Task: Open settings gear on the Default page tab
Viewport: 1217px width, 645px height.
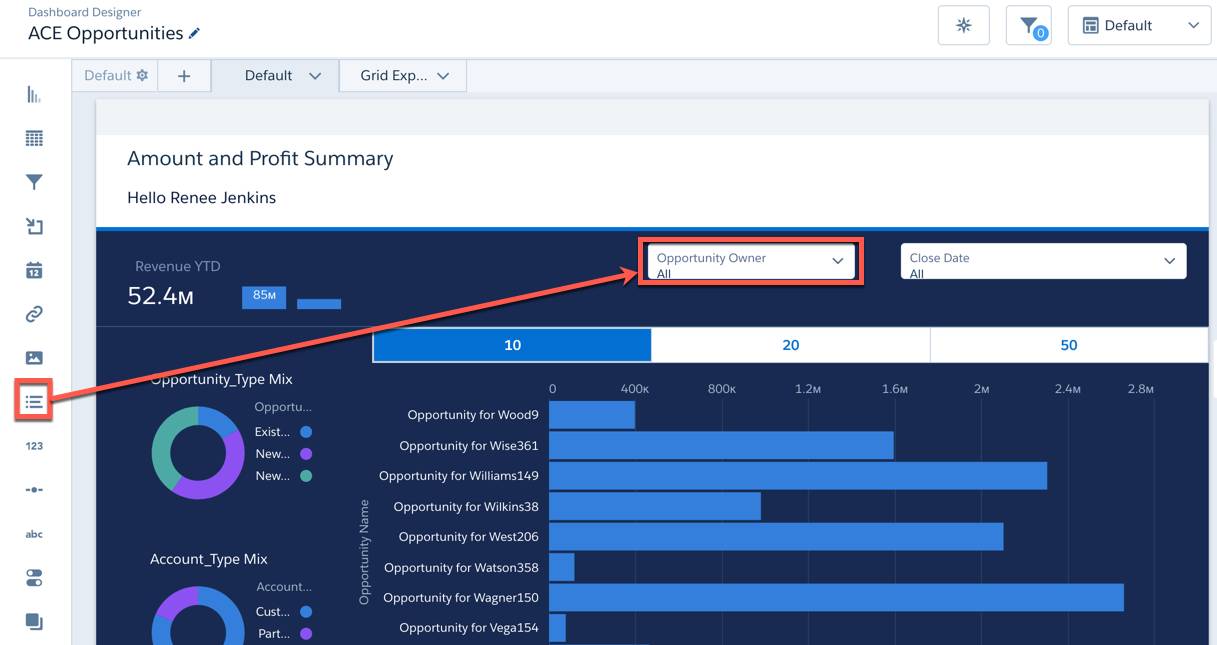Action: [142, 75]
